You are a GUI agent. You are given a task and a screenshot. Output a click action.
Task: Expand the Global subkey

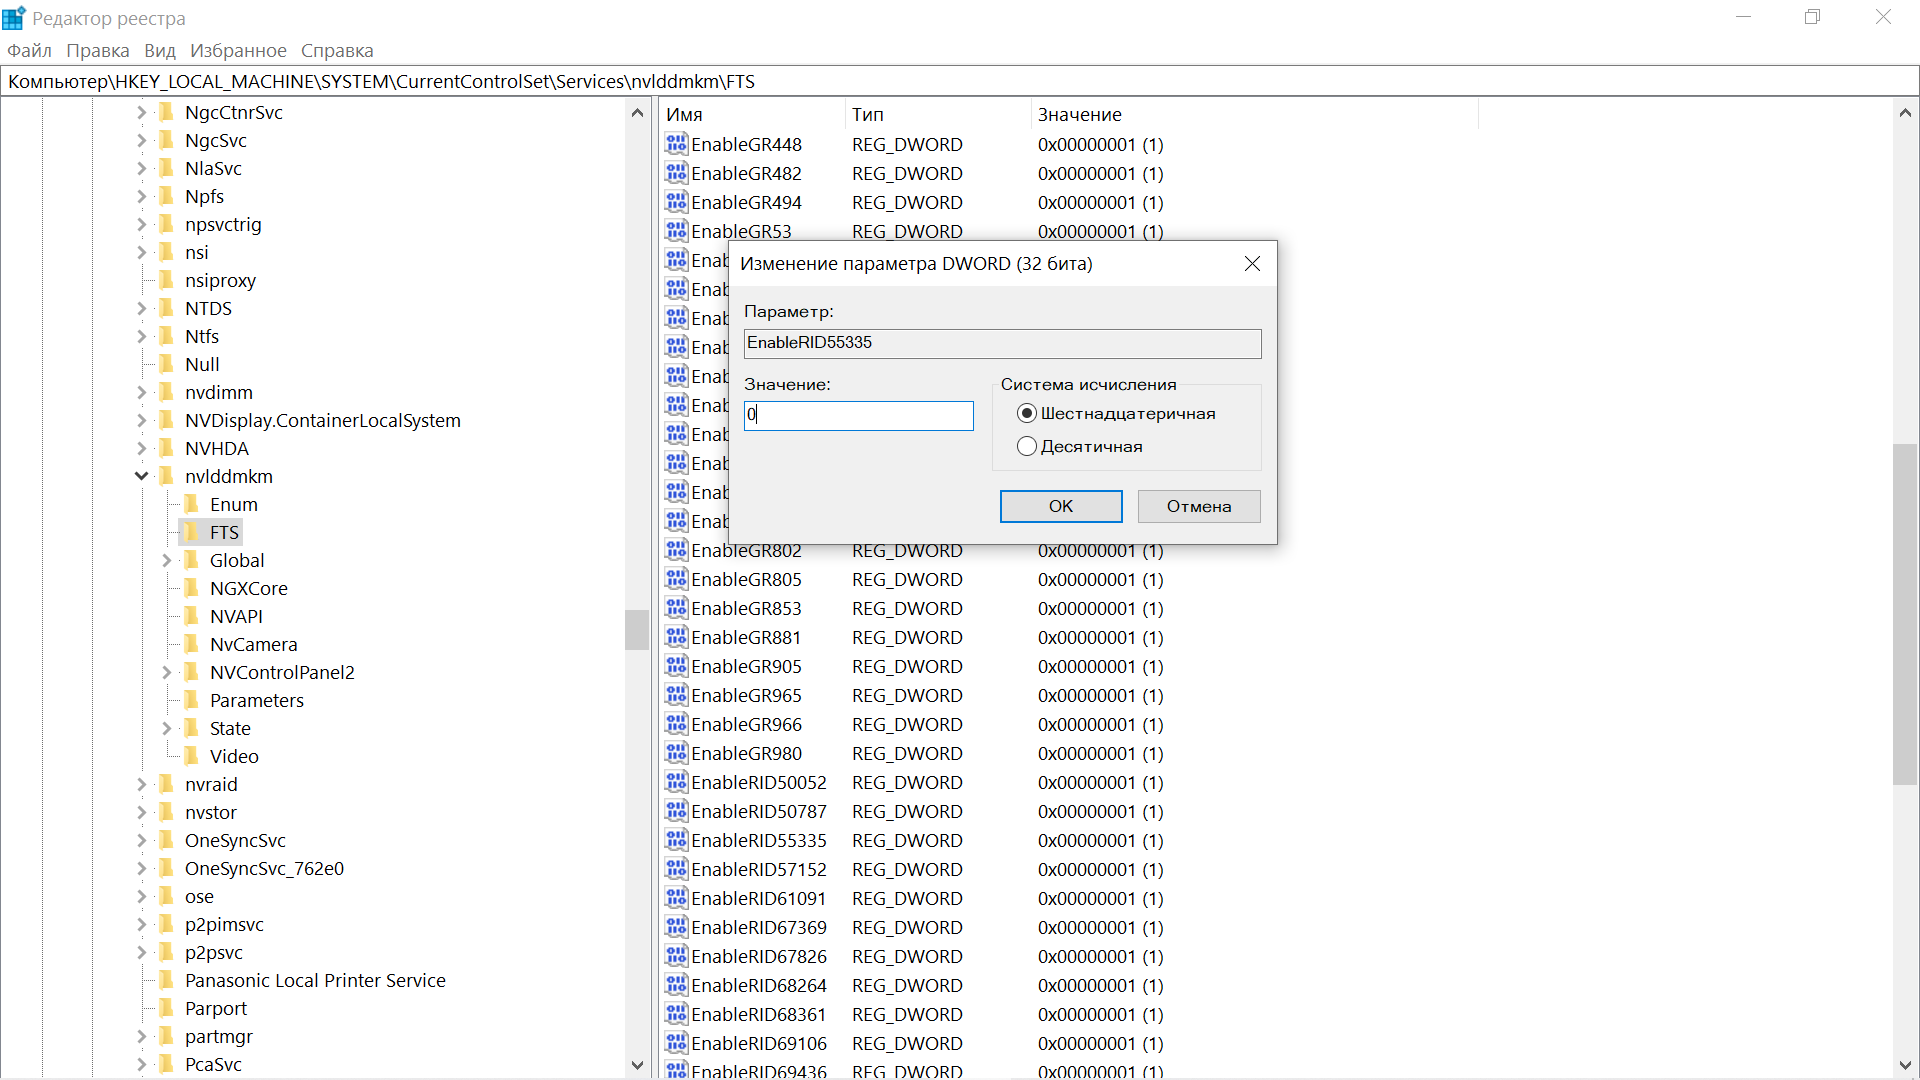(x=167, y=560)
